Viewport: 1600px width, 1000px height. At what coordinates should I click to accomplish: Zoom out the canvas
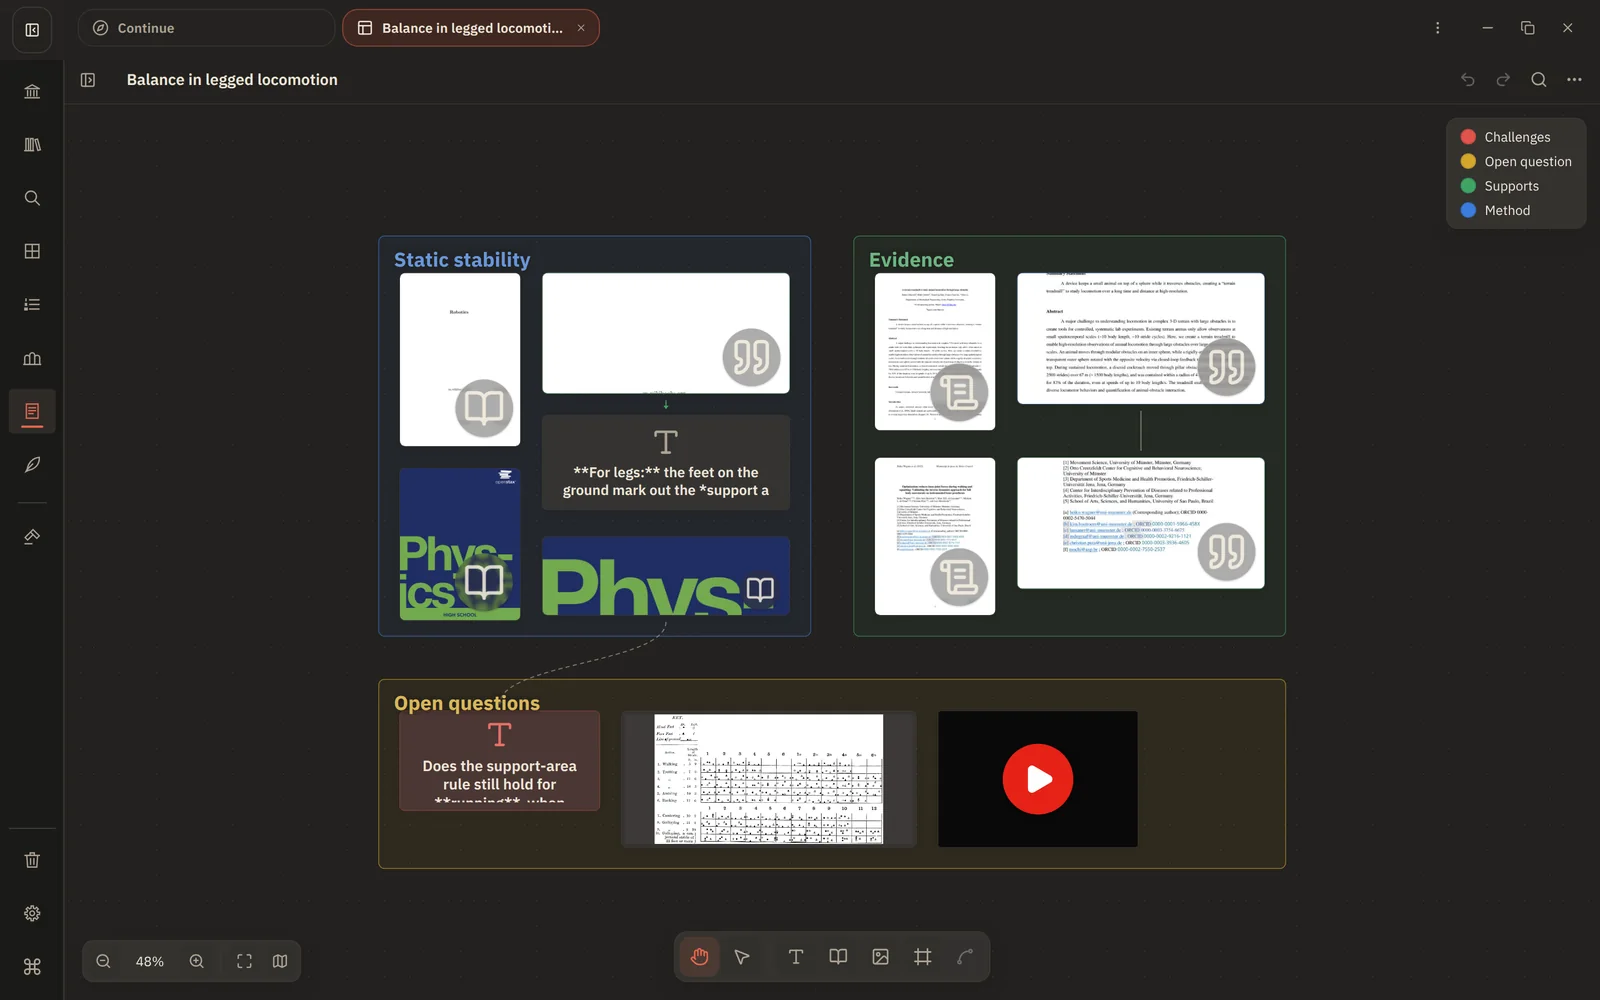(x=103, y=961)
